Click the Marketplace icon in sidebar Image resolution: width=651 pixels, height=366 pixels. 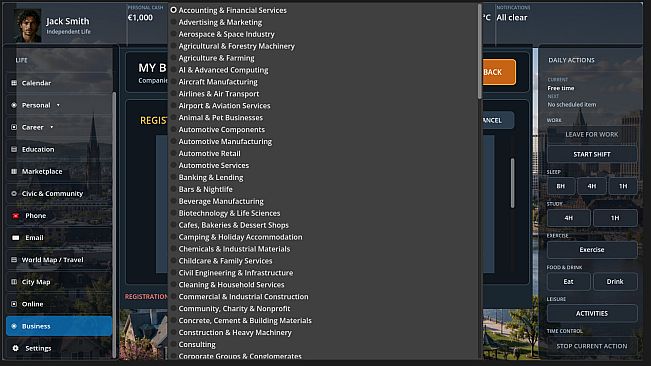(14, 171)
